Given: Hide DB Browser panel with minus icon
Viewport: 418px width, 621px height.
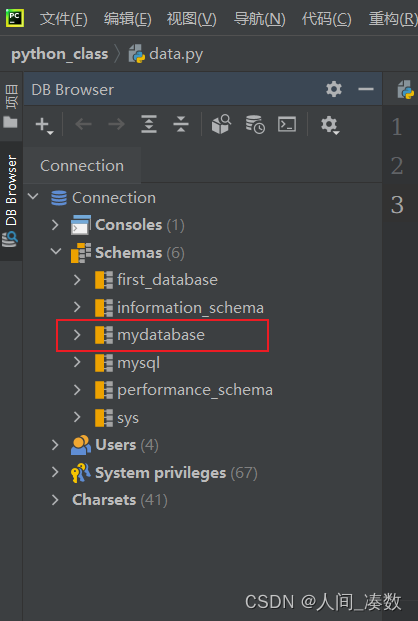Looking at the screenshot, I should point(366,90).
